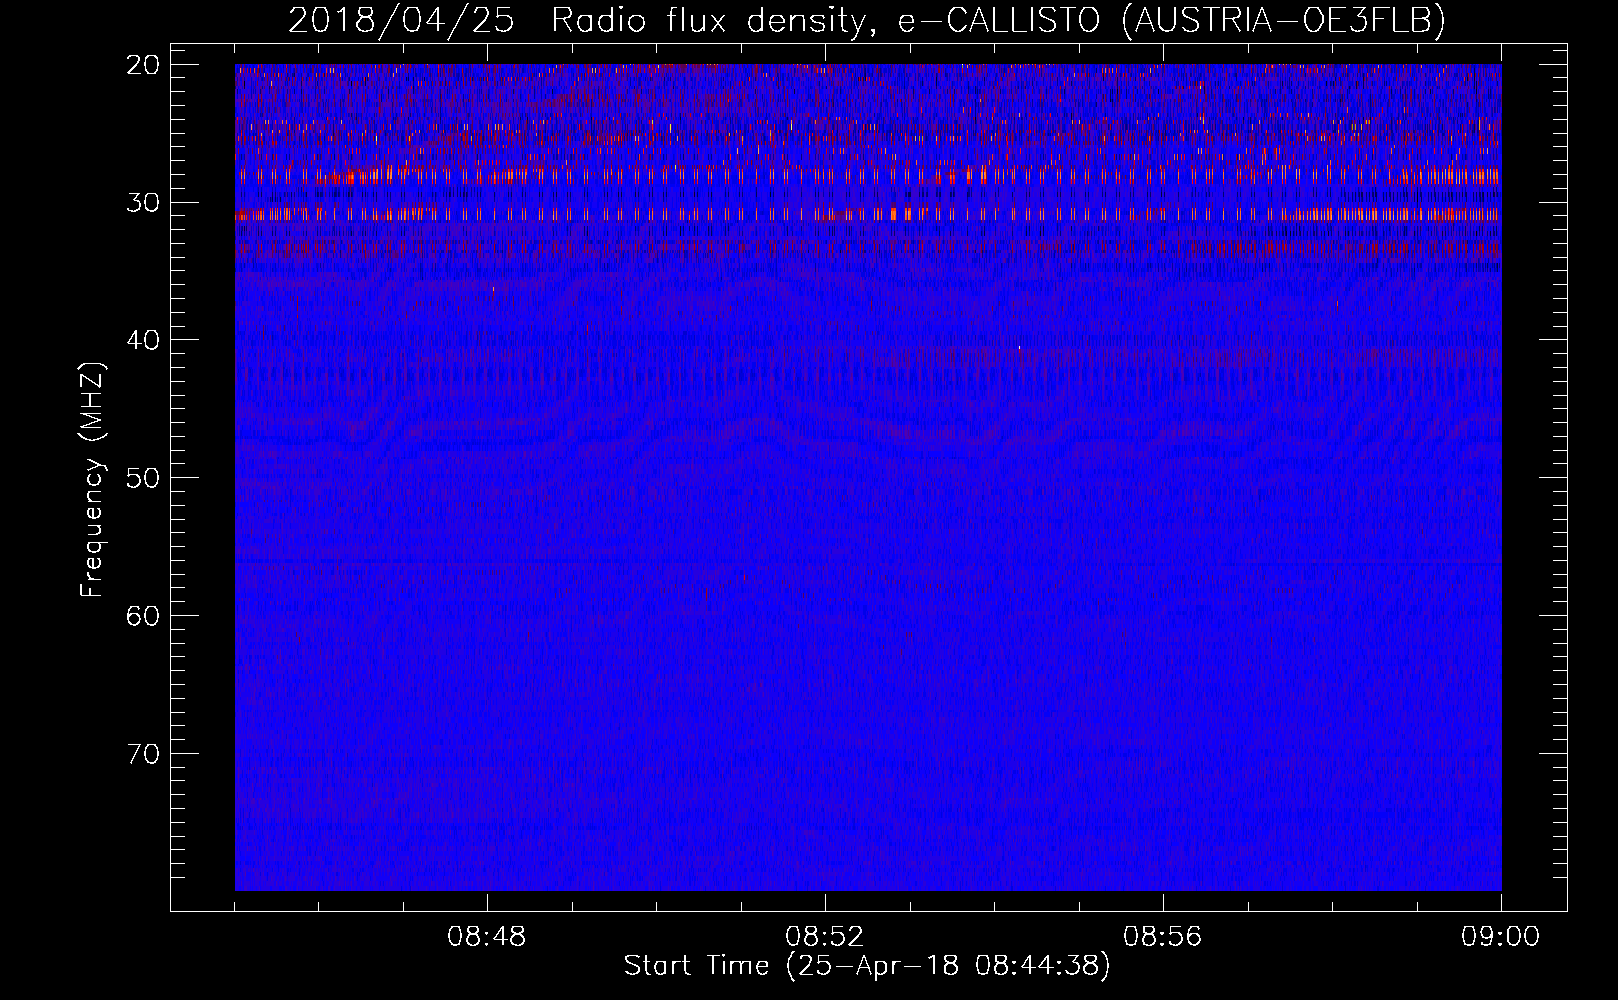The image size is (1618, 1000).
Task: Click the 50 MHz frequency tick label
Action: point(143,478)
